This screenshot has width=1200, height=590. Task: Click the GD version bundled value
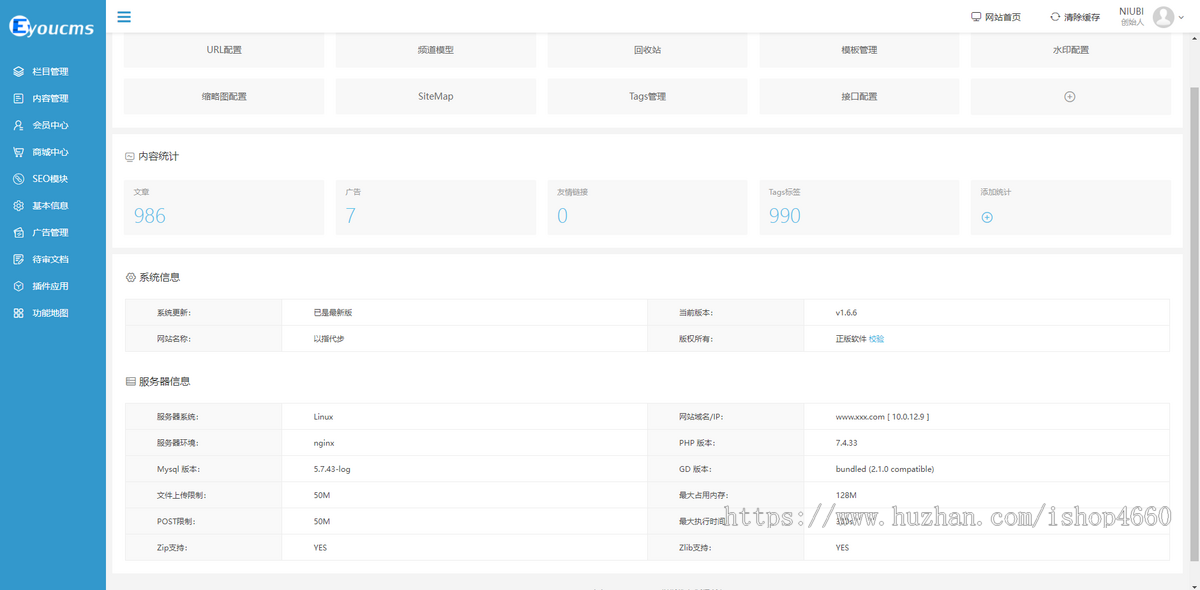[885, 469]
